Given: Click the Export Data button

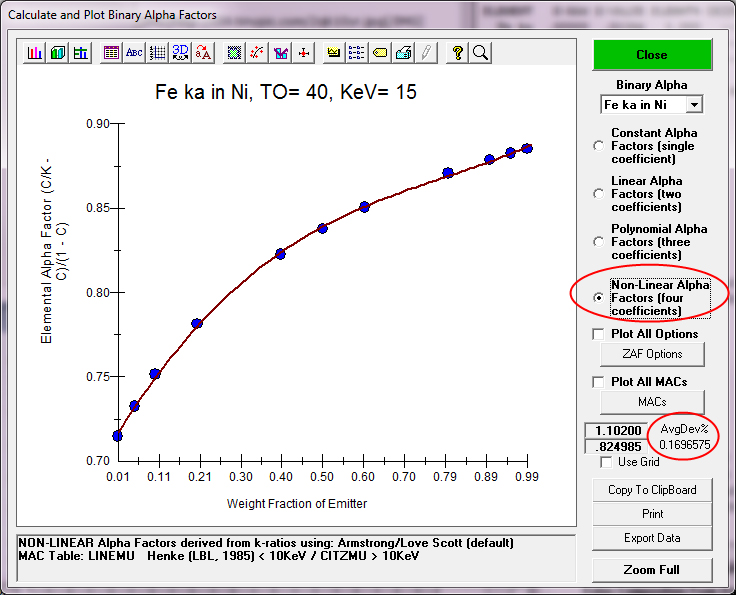Looking at the screenshot, I should click(651, 538).
